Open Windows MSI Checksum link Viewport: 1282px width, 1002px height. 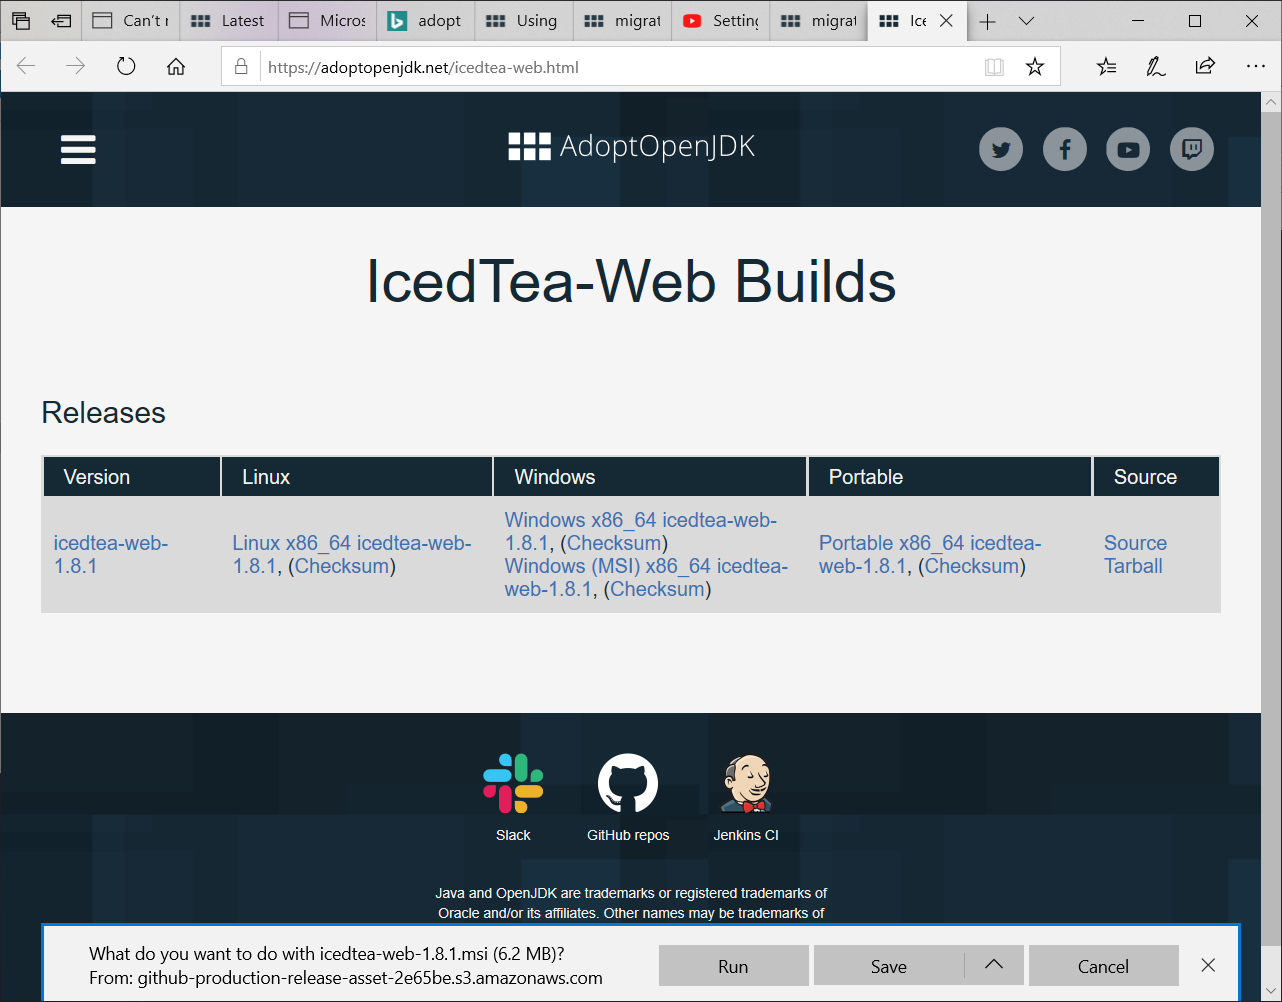point(657,589)
